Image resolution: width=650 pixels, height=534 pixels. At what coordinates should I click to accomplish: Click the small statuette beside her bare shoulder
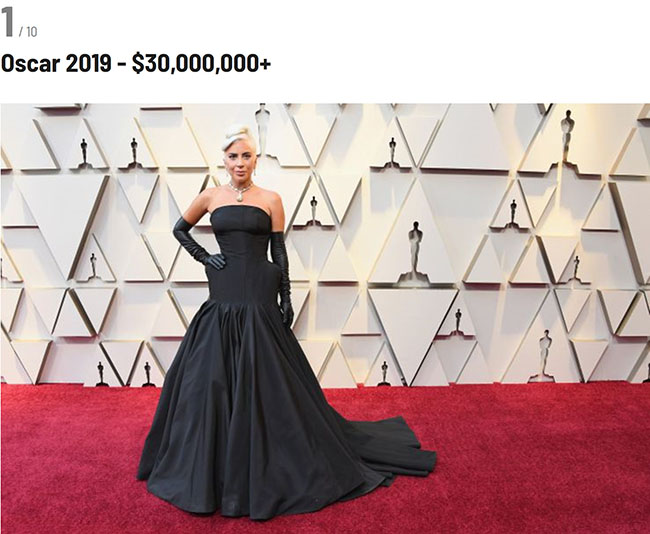314,210
